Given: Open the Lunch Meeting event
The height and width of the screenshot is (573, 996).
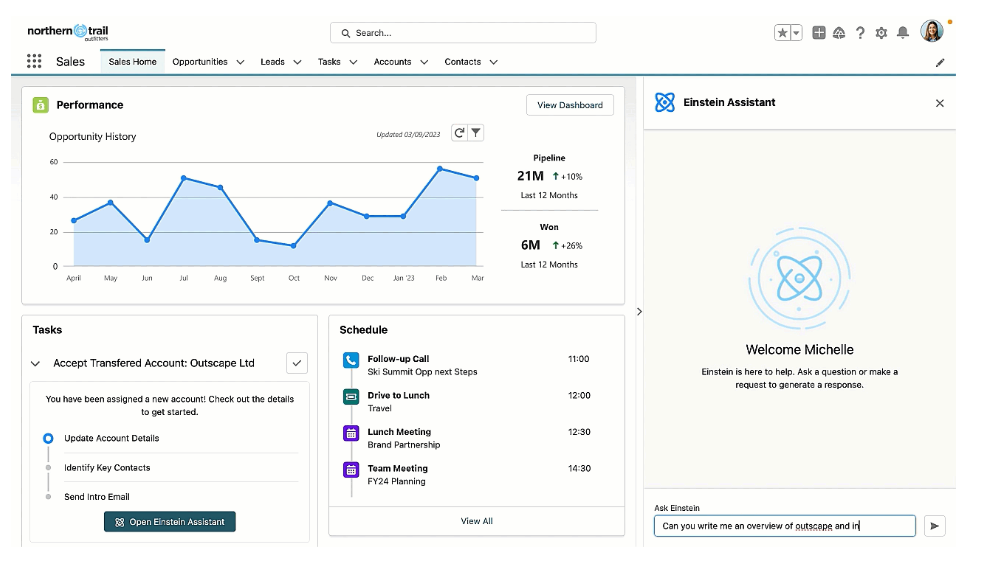Looking at the screenshot, I should pos(399,432).
